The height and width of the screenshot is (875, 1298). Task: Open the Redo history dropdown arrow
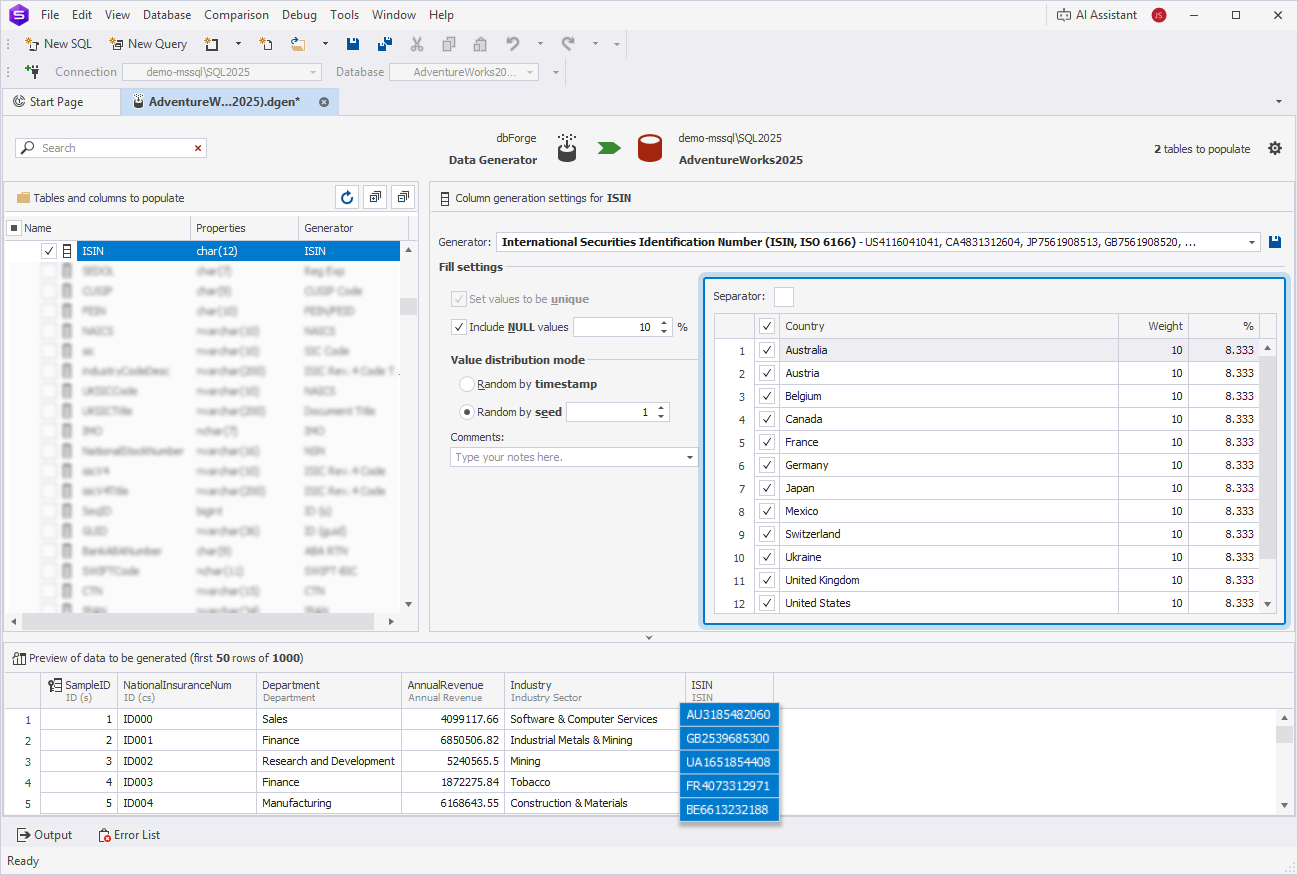[x=595, y=44]
